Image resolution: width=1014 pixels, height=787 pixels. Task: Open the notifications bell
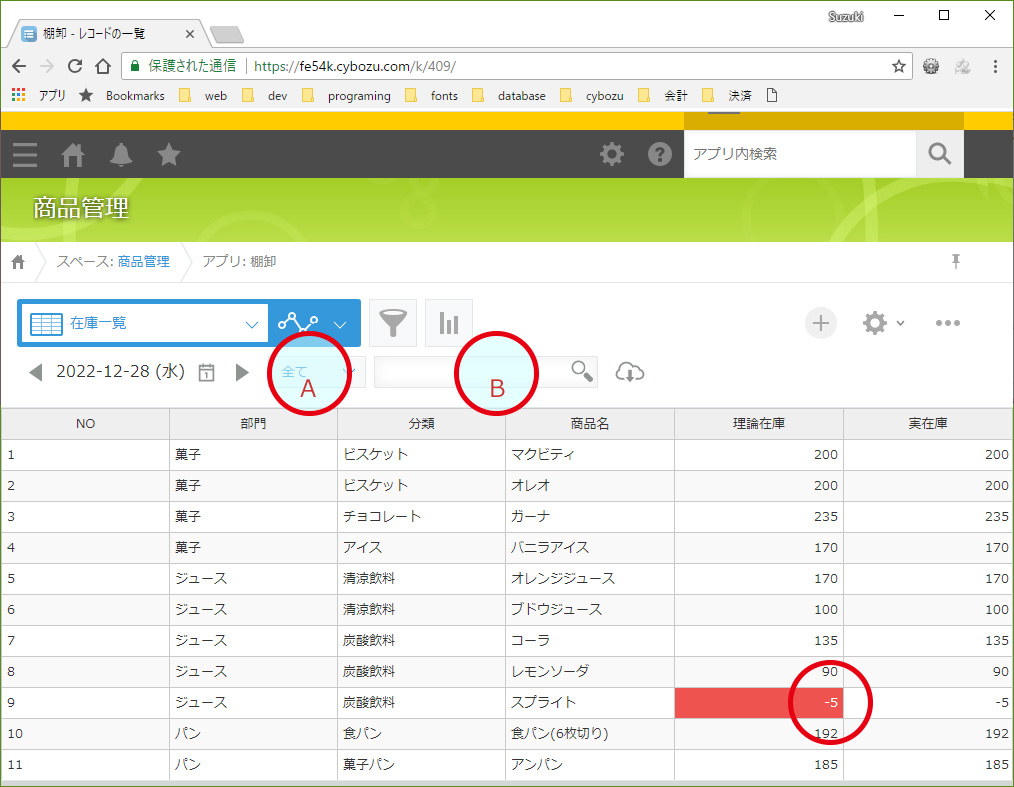point(121,155)
